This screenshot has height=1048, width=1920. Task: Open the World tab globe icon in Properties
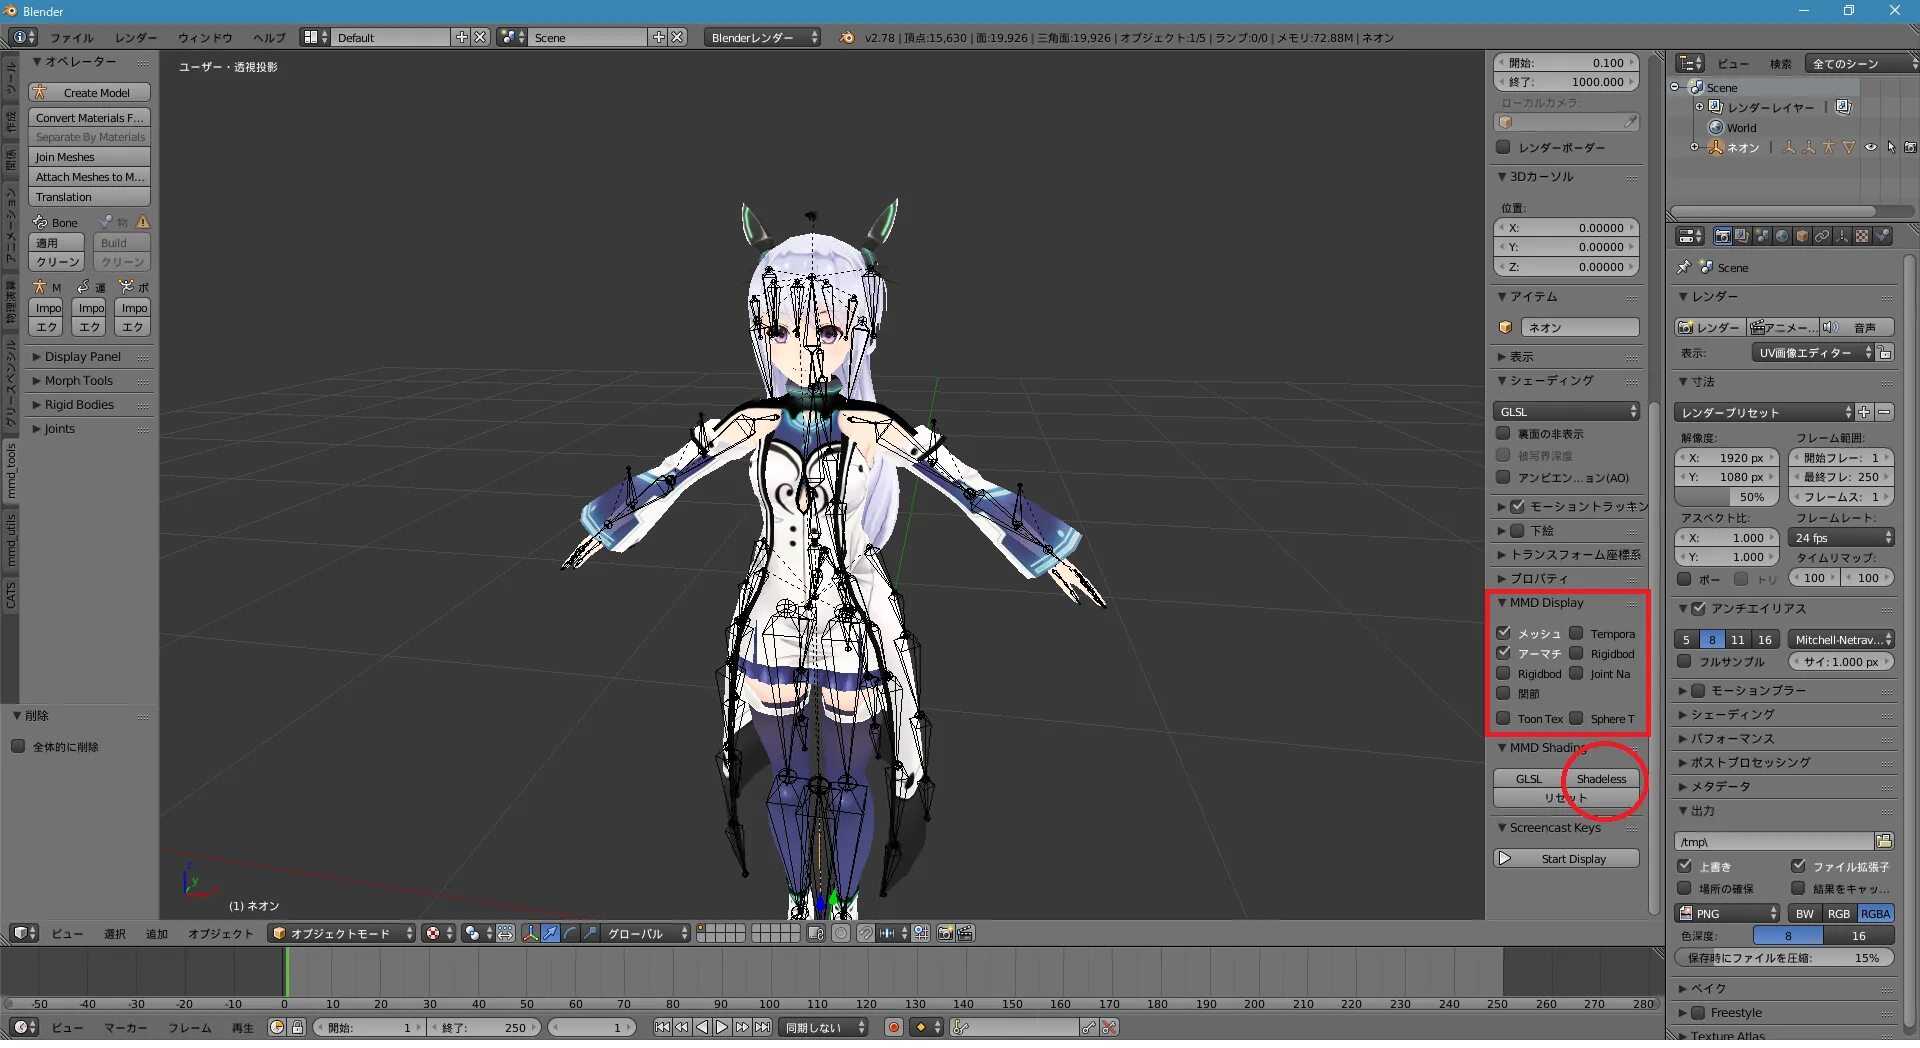(1782, 237)
